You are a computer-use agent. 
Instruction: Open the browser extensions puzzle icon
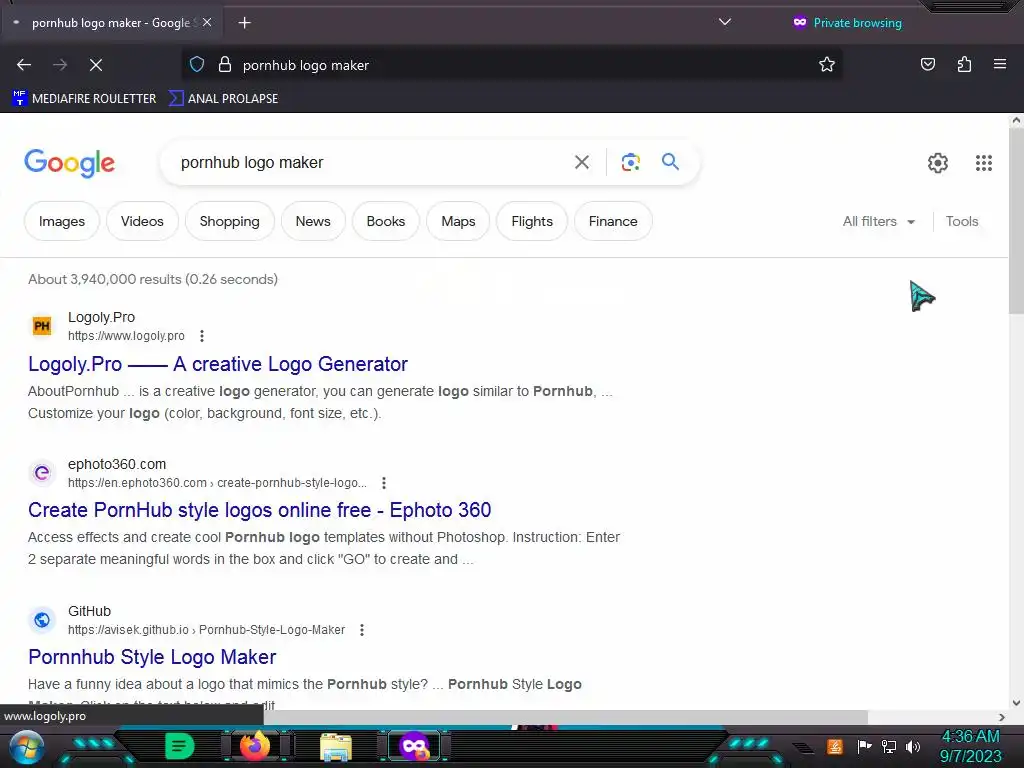coord(964,64)
